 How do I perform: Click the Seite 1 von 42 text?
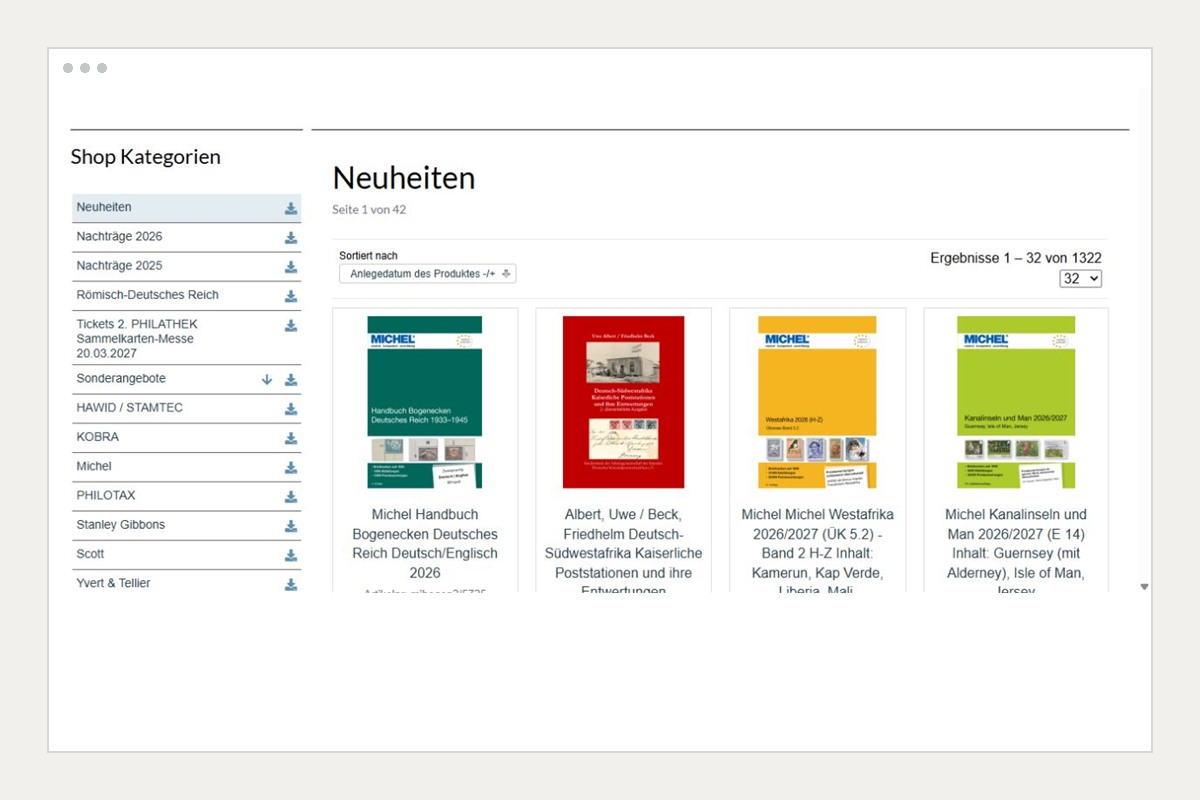pyautogui.click(x=369, y=210)
